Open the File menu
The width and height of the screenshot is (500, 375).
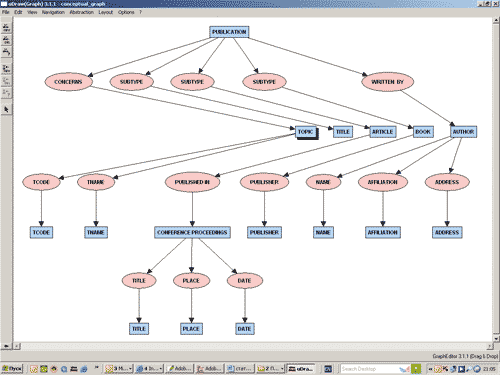coord(6,12)
